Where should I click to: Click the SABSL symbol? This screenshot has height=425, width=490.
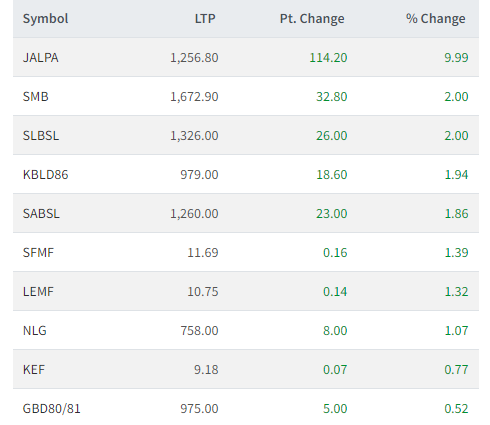[x=41, y=214]
